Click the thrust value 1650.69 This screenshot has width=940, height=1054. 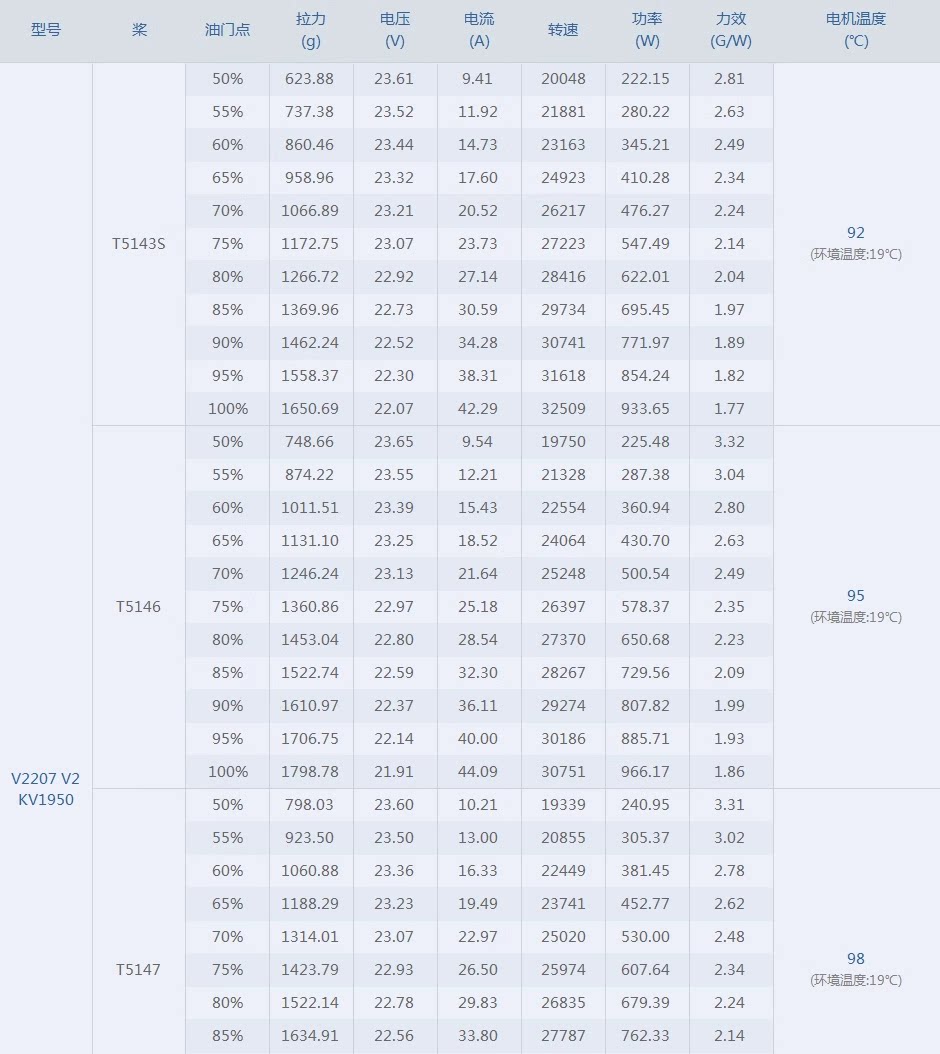[x=311, y=409]
